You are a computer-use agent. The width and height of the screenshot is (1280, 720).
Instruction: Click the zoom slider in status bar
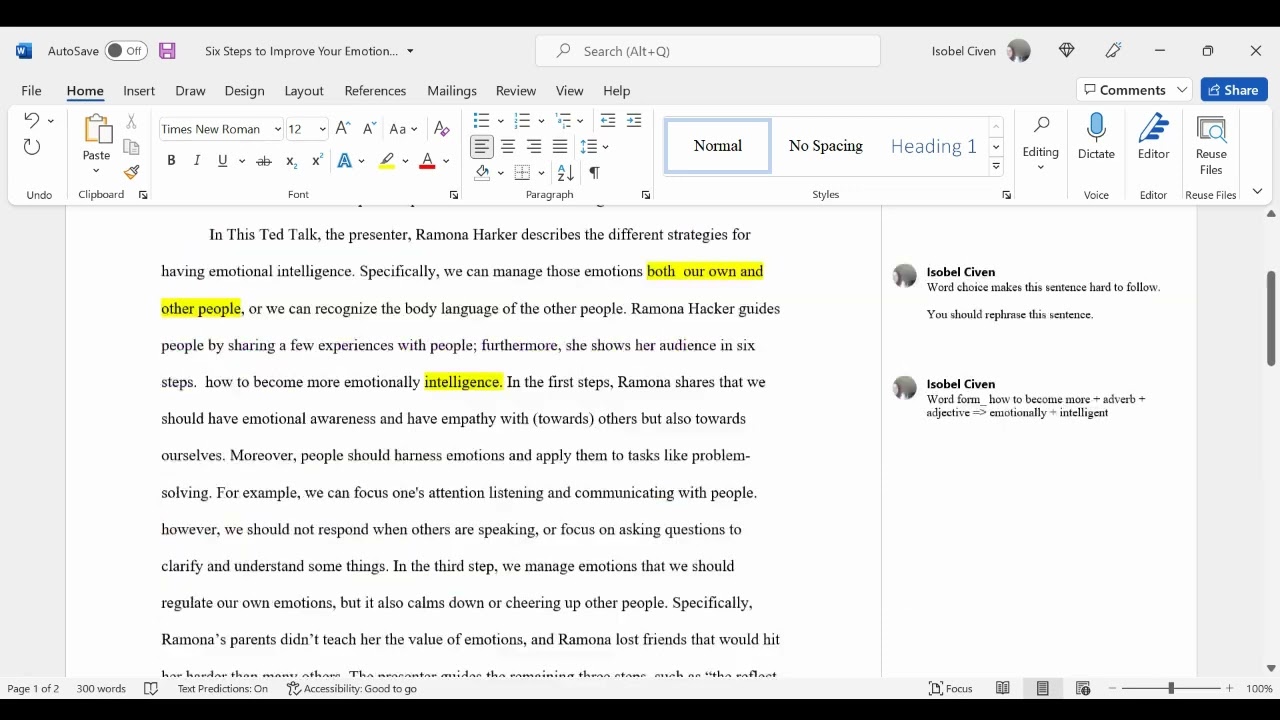coord(1171,689)
